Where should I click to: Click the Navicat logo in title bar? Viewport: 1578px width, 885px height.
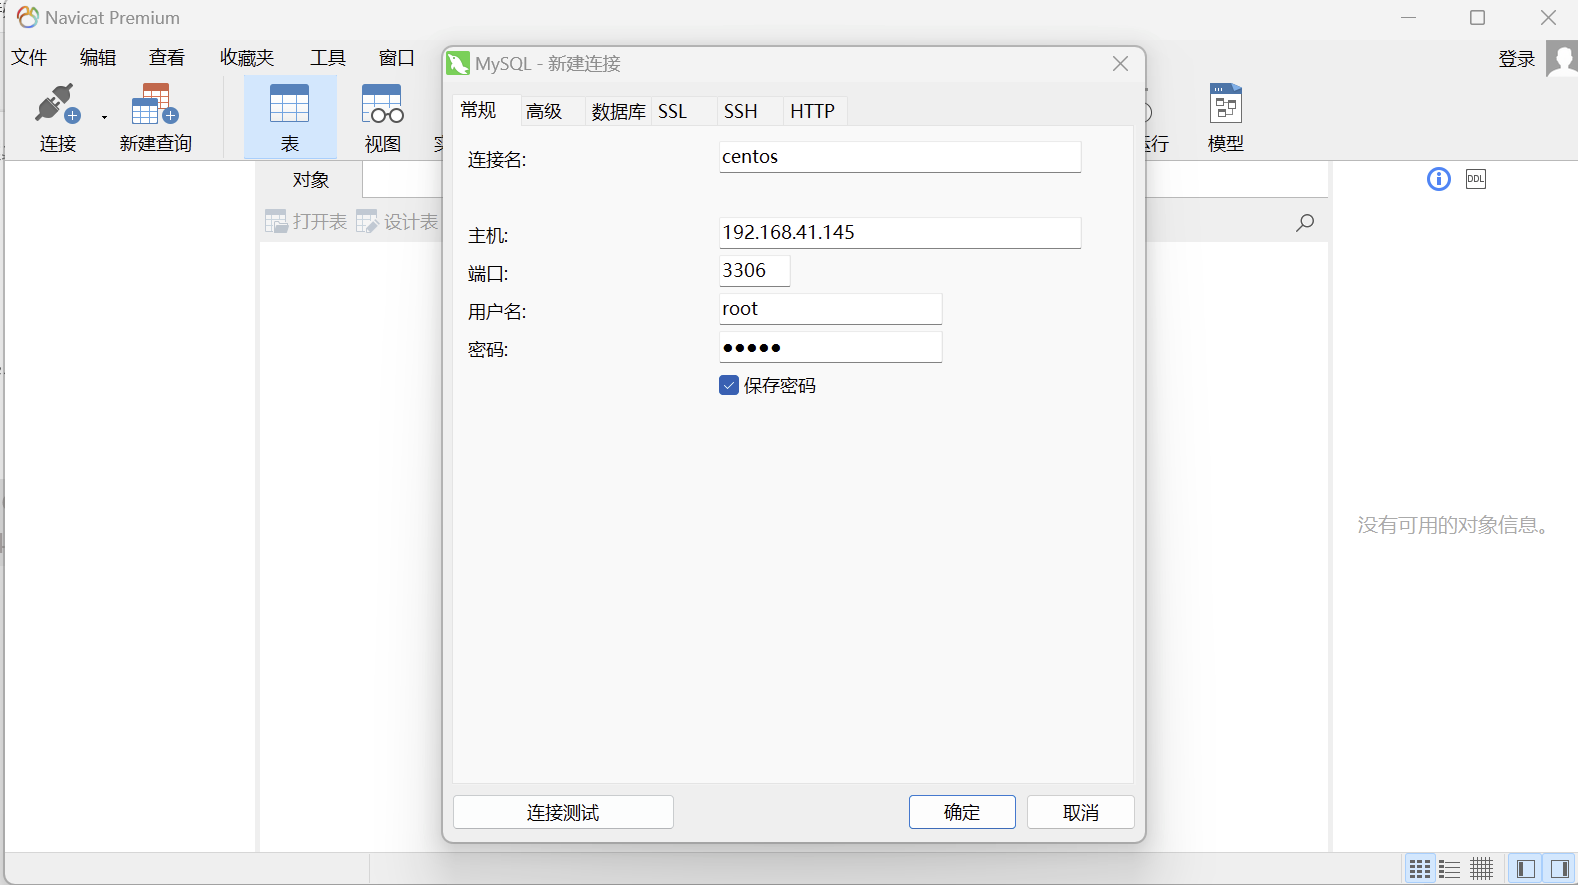click(28, 17)
